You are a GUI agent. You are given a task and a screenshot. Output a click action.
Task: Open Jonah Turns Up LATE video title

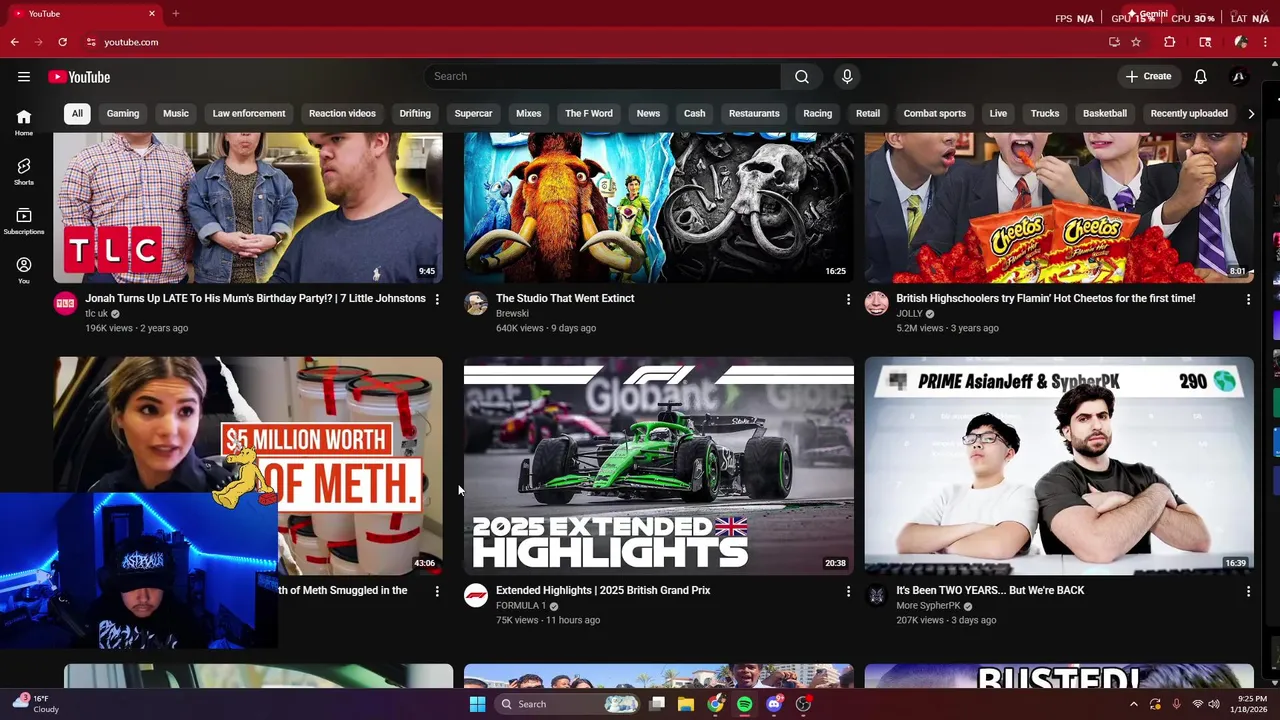click(x=255, y=299)
